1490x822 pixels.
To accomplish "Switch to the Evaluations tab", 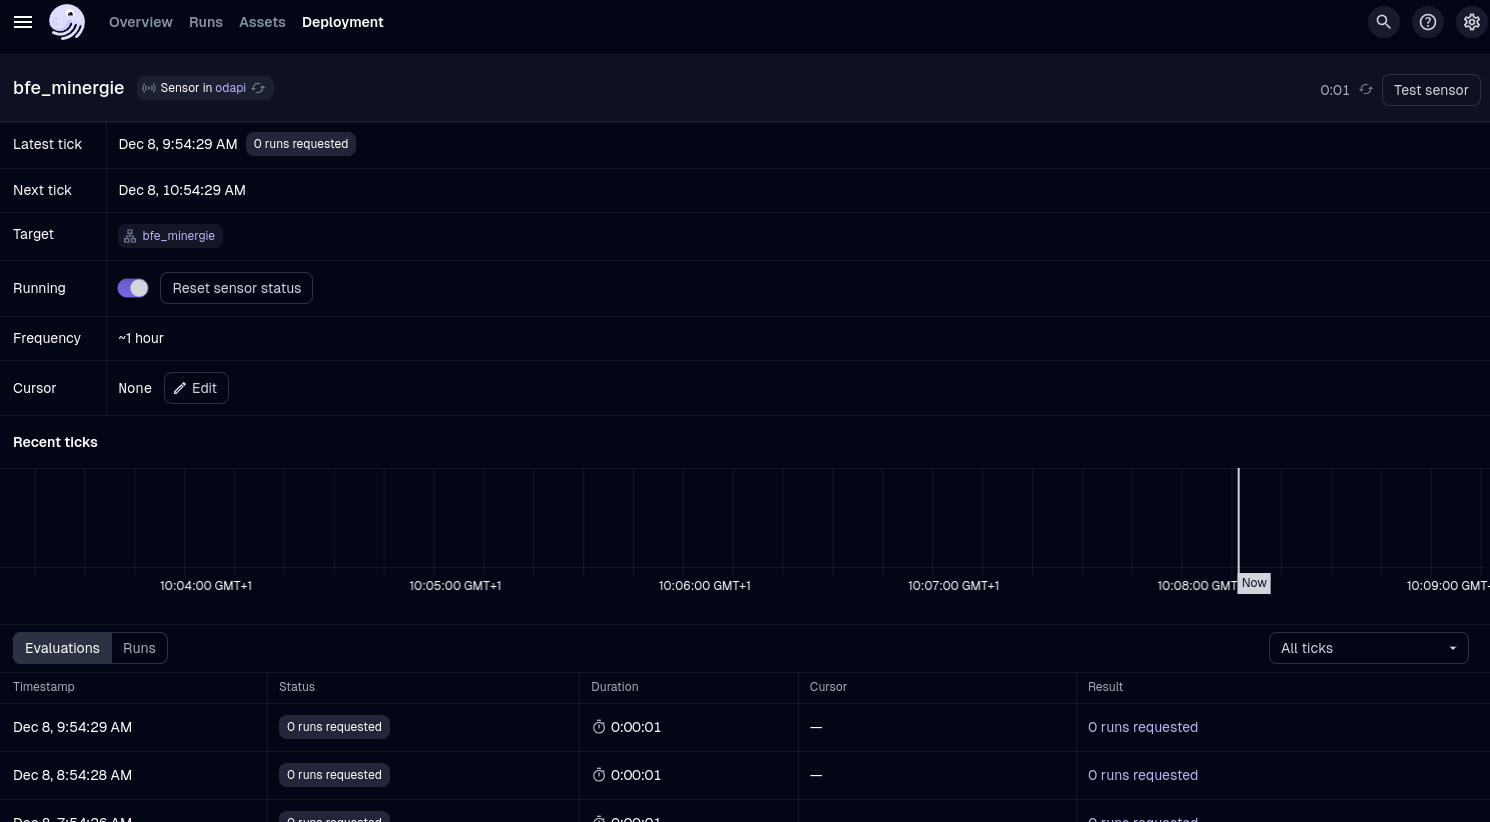I will pos(62,648).
